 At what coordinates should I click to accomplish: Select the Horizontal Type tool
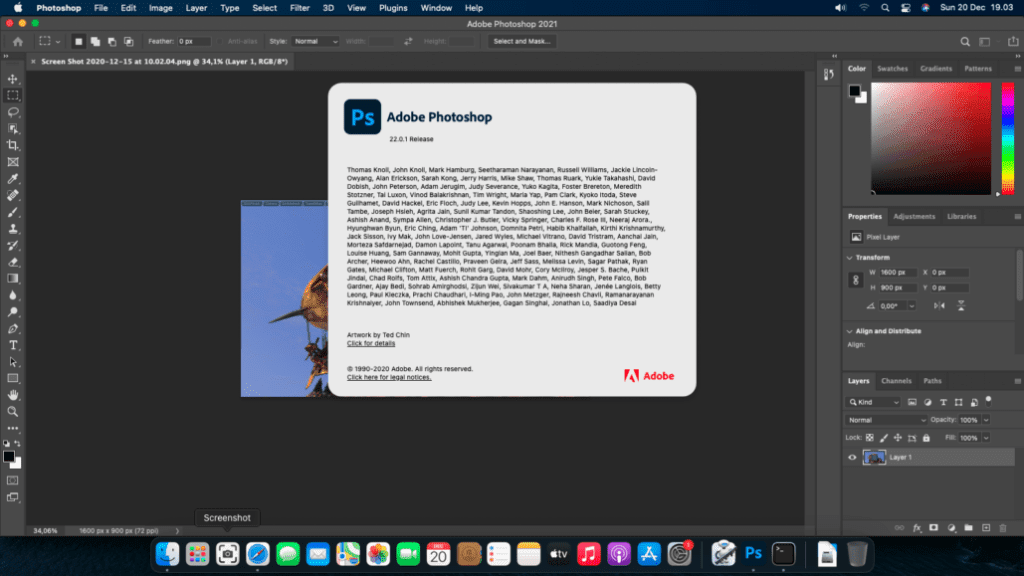pyautogui.click(x=12, y=345)
